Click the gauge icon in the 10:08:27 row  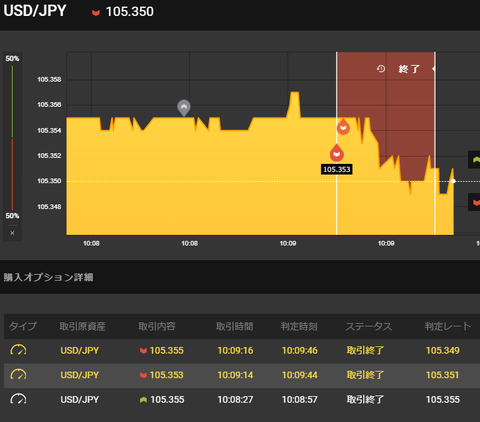point(18,399)
